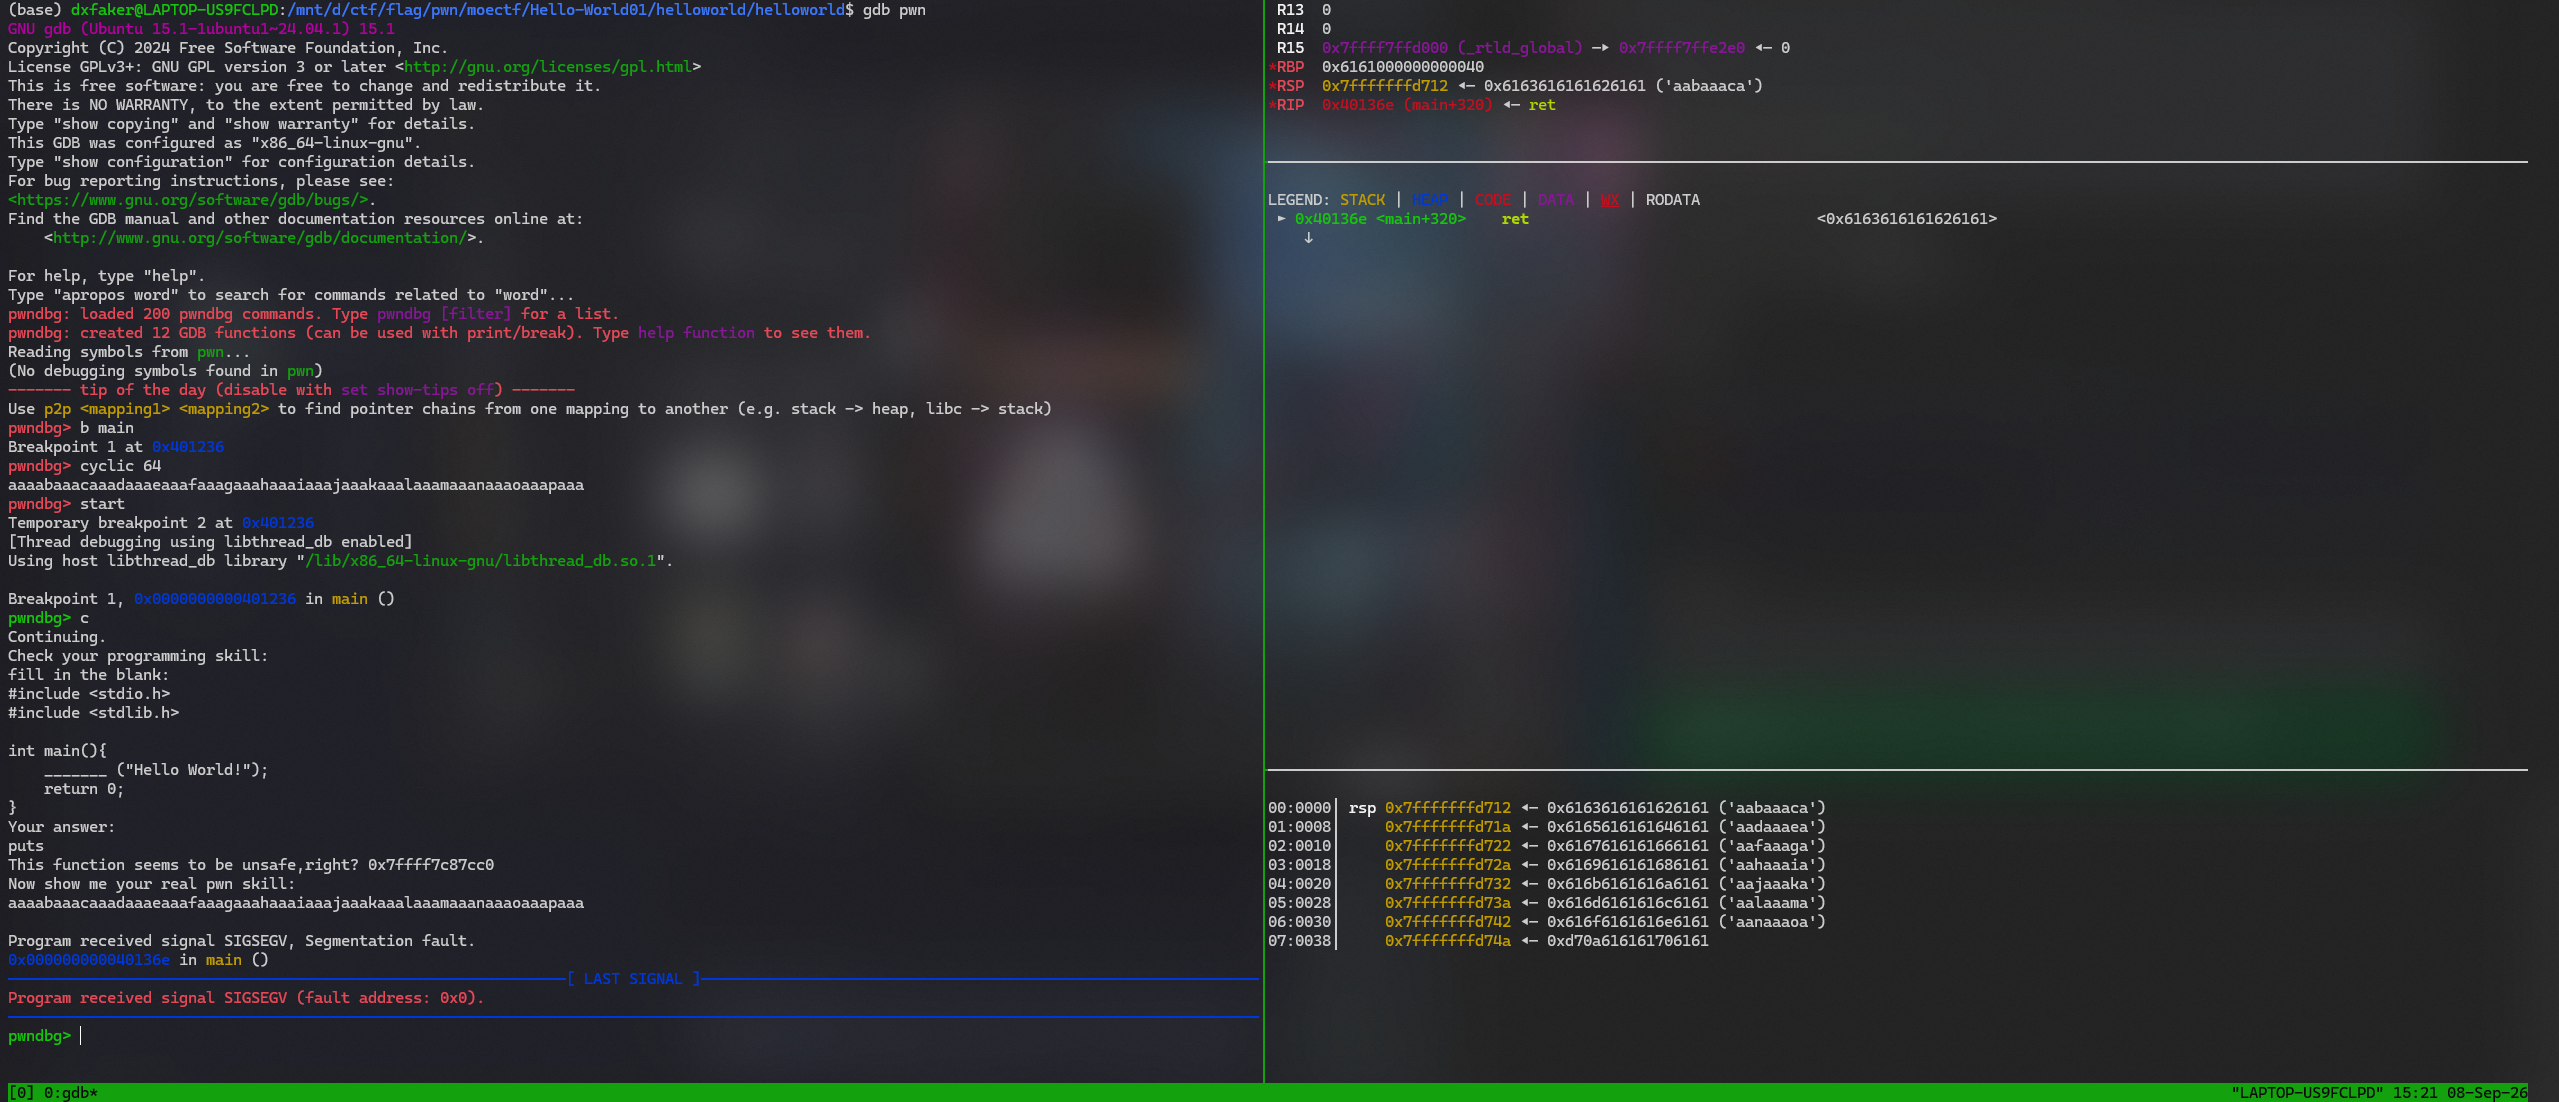Click the RSP register address 0x7fffffffd712

click(x=1385, y=86)
